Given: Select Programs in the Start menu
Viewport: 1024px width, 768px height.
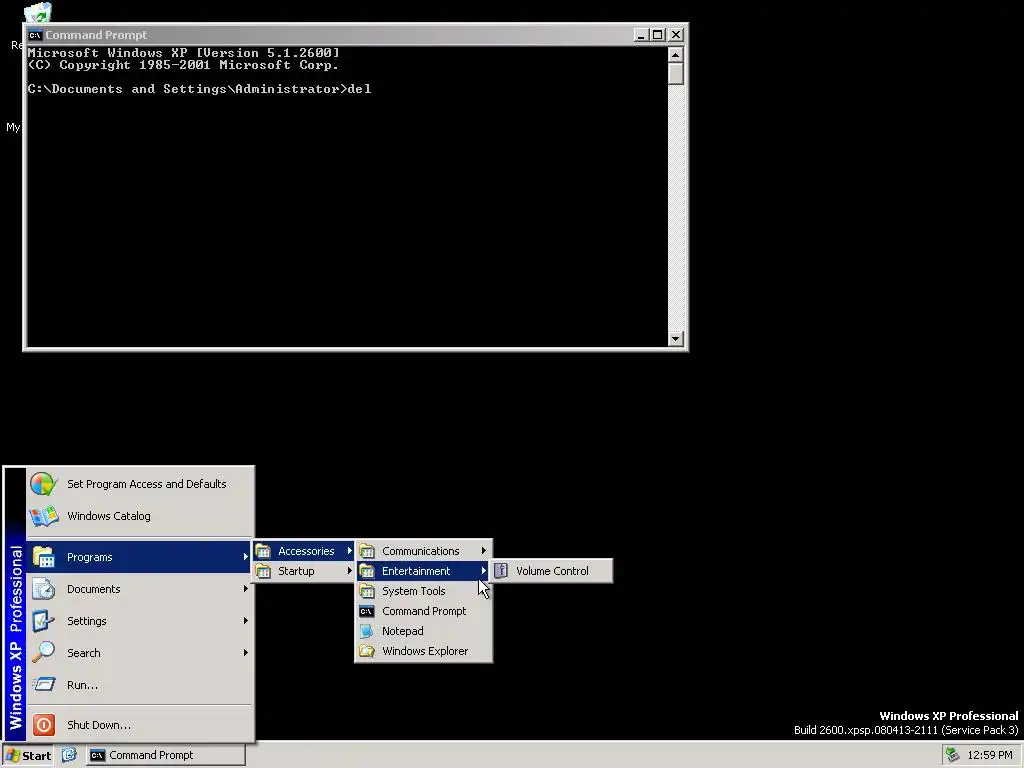Looking at the screenshot, I should [139, 557].
